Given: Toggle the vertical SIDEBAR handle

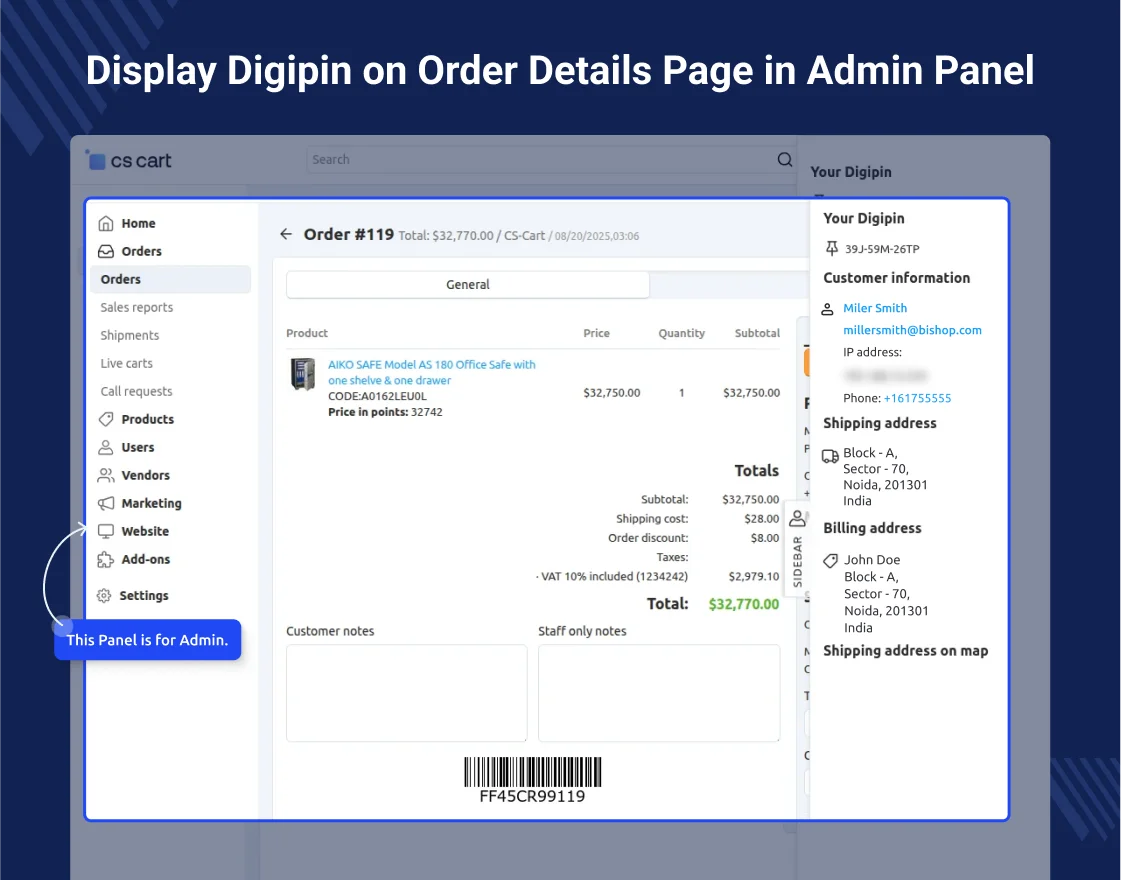Looking at the screenshot, I should tap(797, 548).
